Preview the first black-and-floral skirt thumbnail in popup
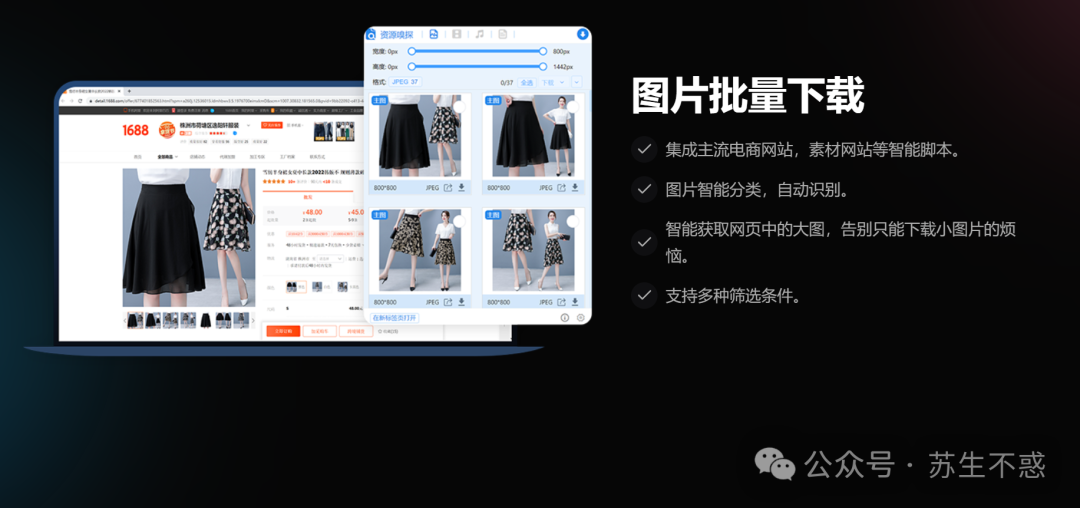The width and height of the screenshot is (1080, 508). 419,137
